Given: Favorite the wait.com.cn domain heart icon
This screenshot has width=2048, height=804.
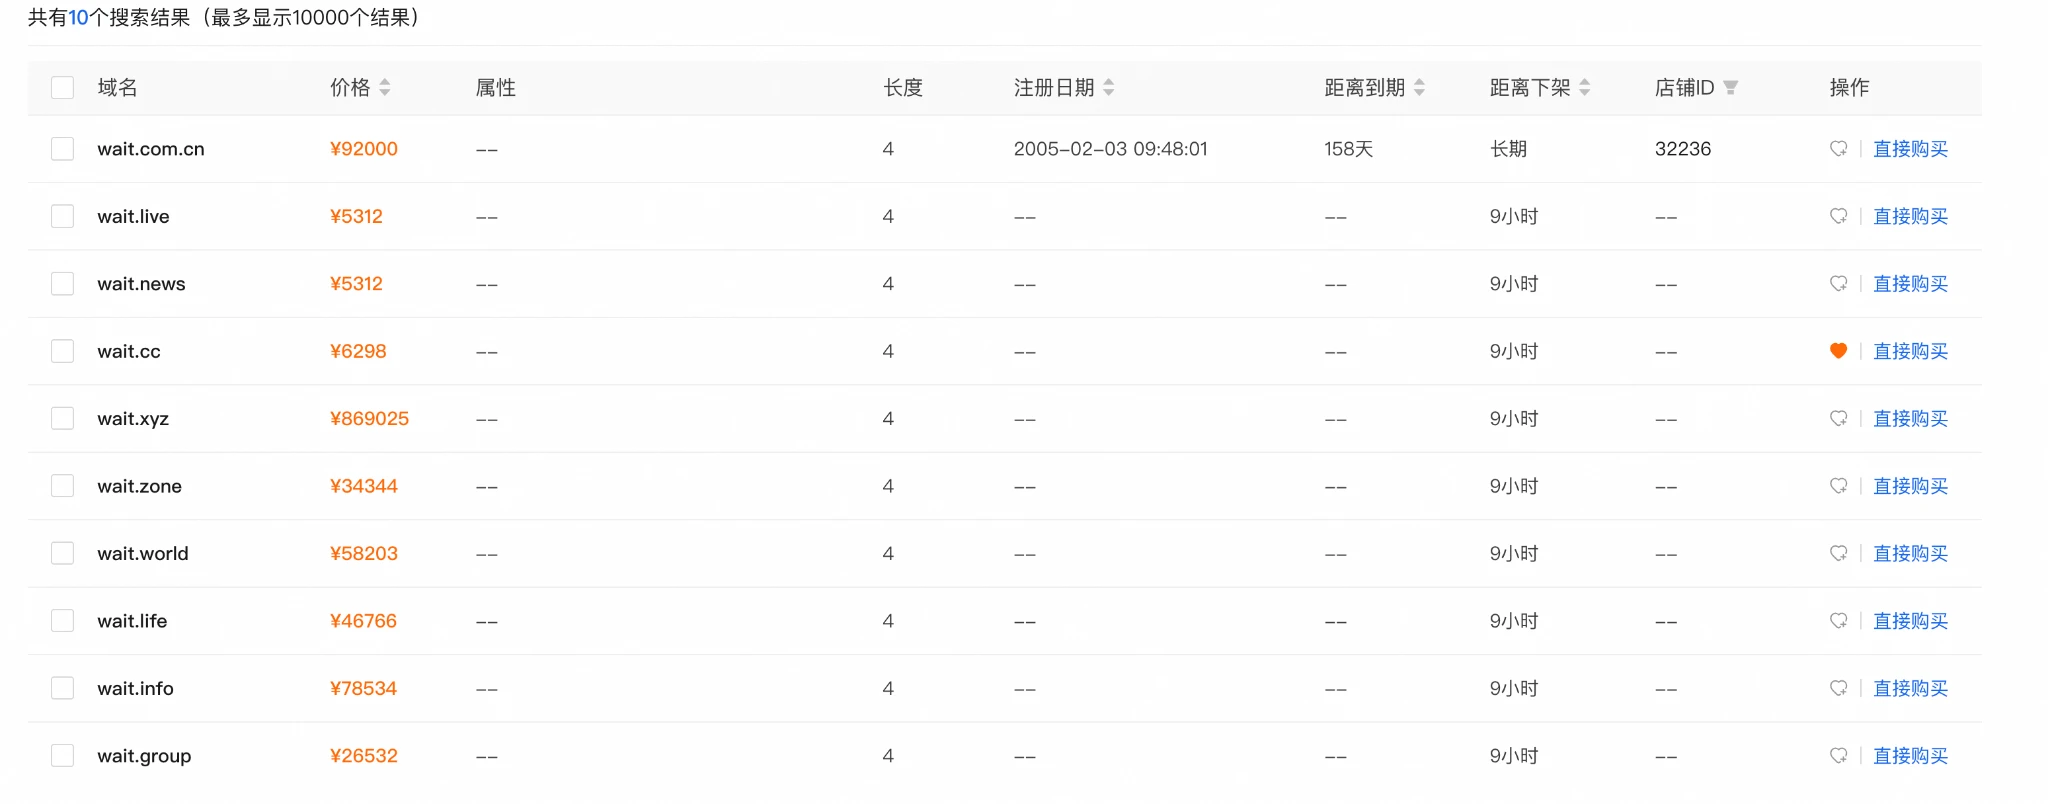Looking at the screenshot, I should pyautogui.click(x=1838, y=149).
